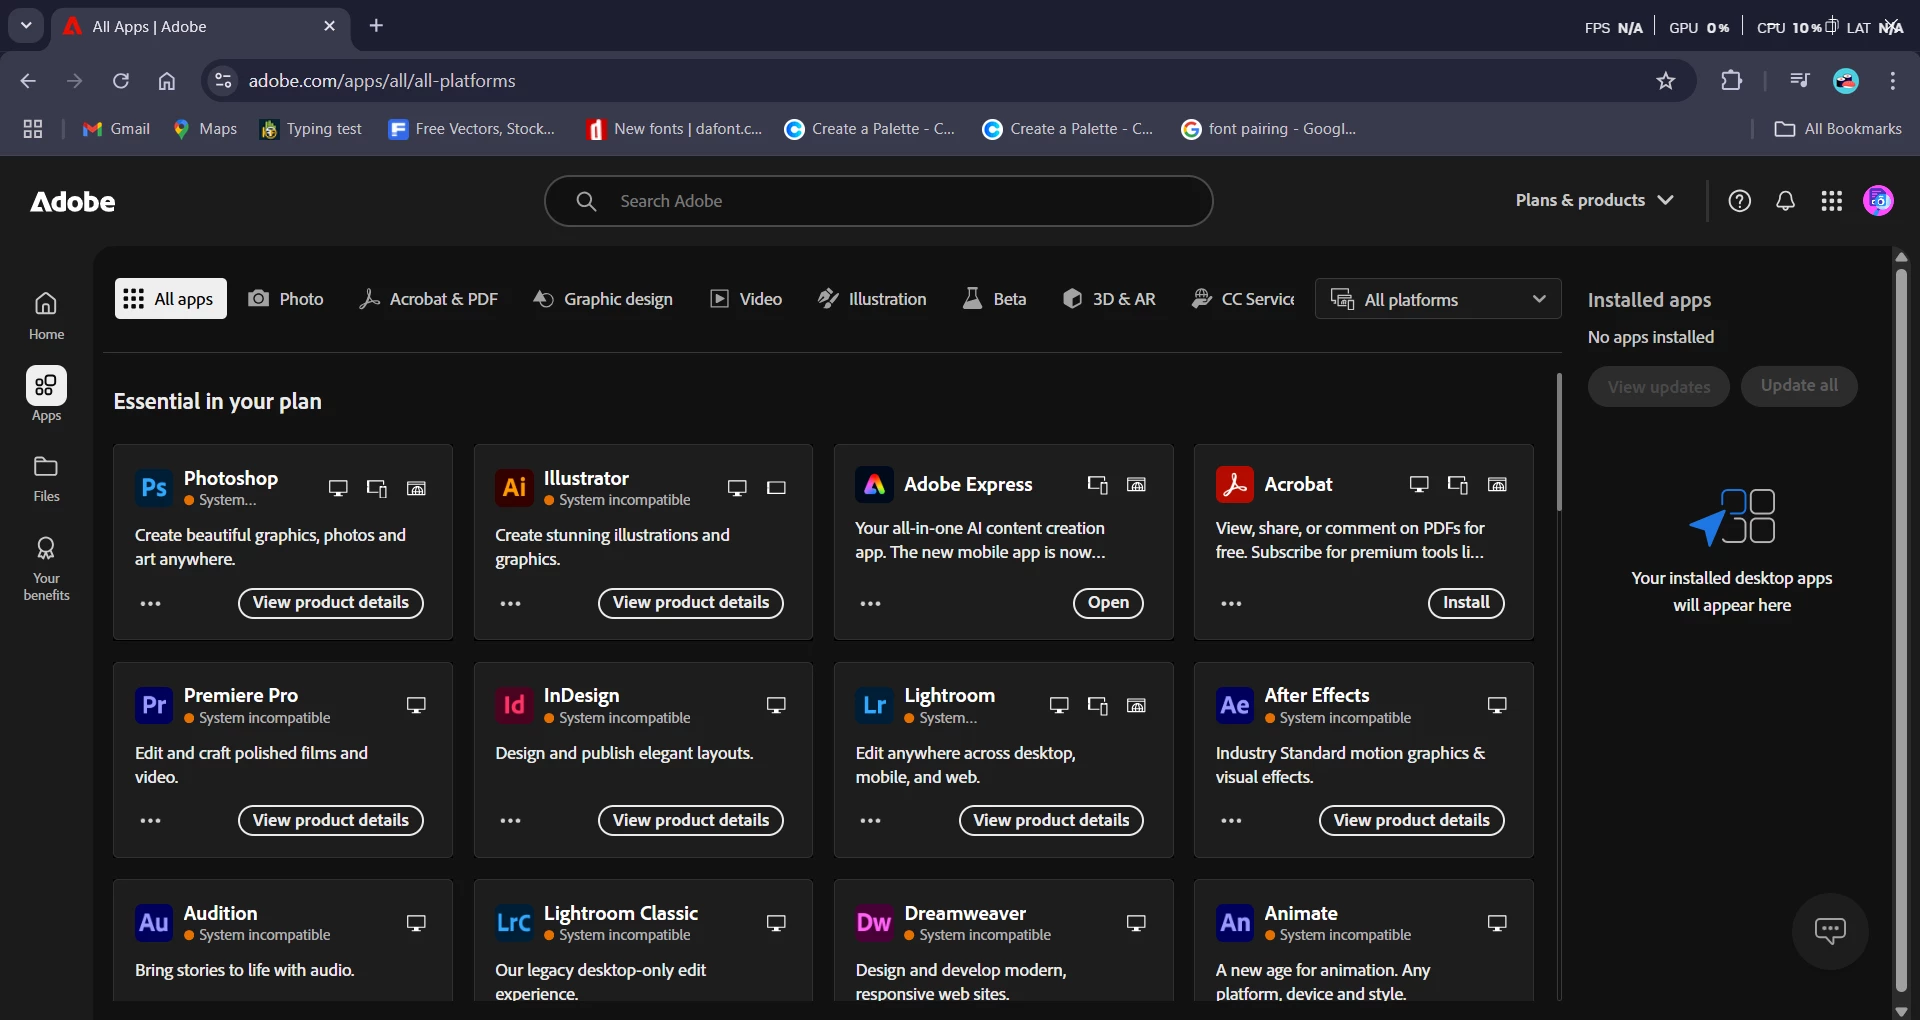Viewport: 1920px width, 1020px height.
Task: Open Adobe Express more options ellipsis
Action: (x=871, y=603)
